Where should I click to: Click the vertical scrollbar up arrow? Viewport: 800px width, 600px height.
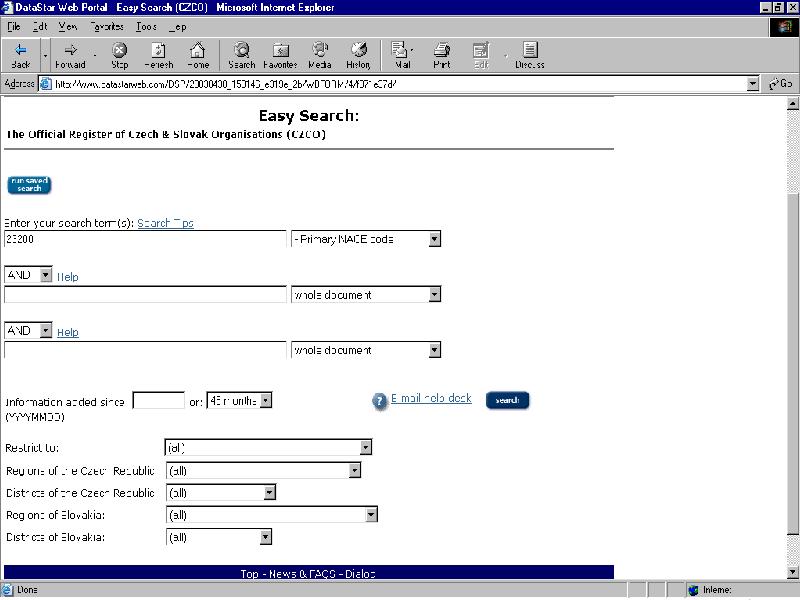click(x=792, y=104)
